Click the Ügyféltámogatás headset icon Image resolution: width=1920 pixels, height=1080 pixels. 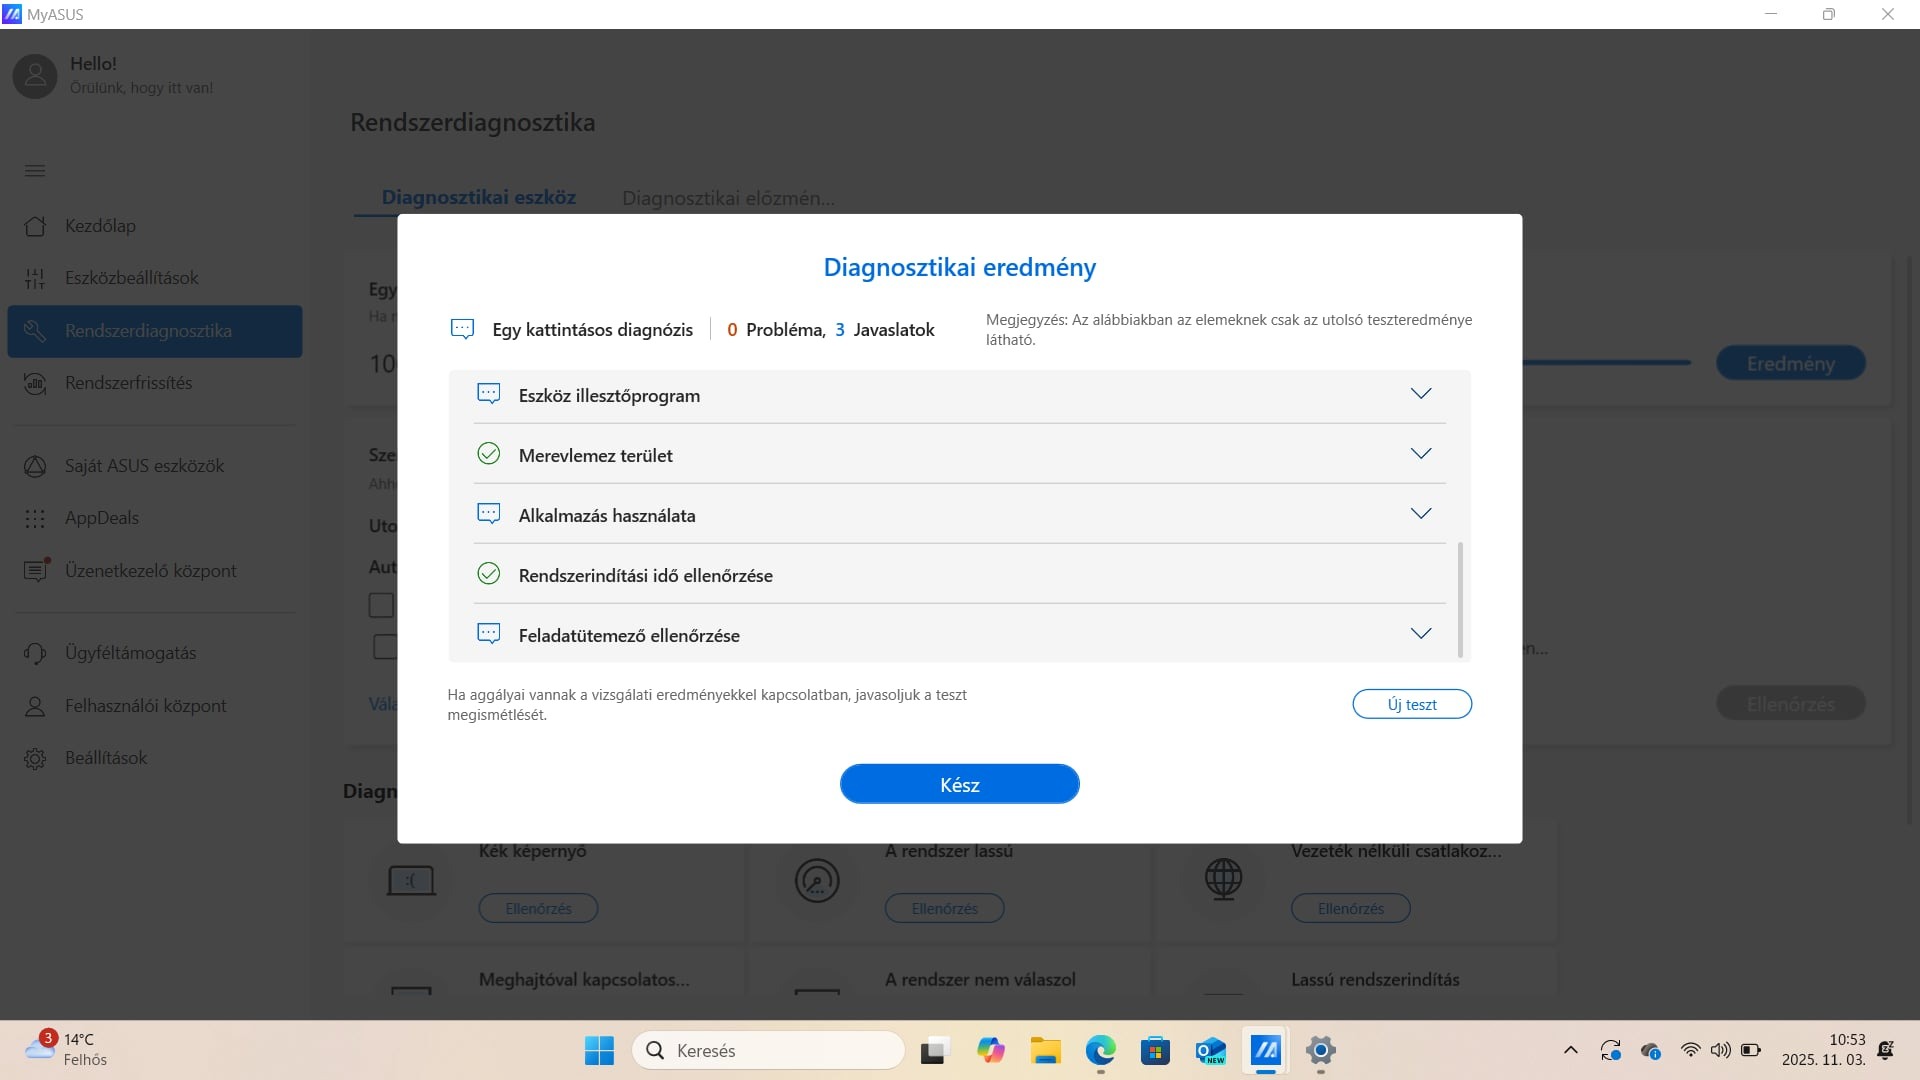click(x=35, y=653)
